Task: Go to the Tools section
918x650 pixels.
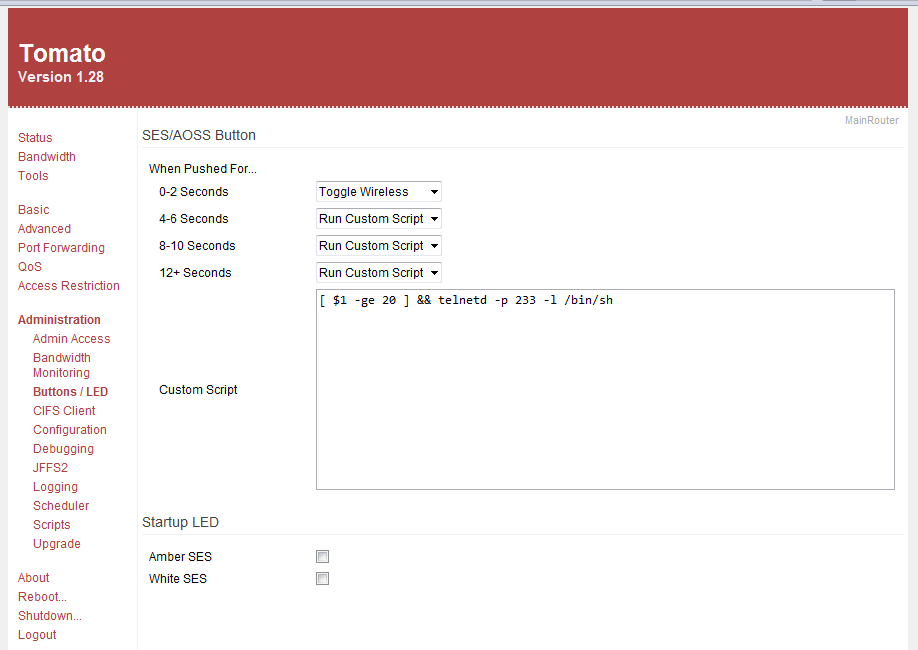Action: click(33, 176)
